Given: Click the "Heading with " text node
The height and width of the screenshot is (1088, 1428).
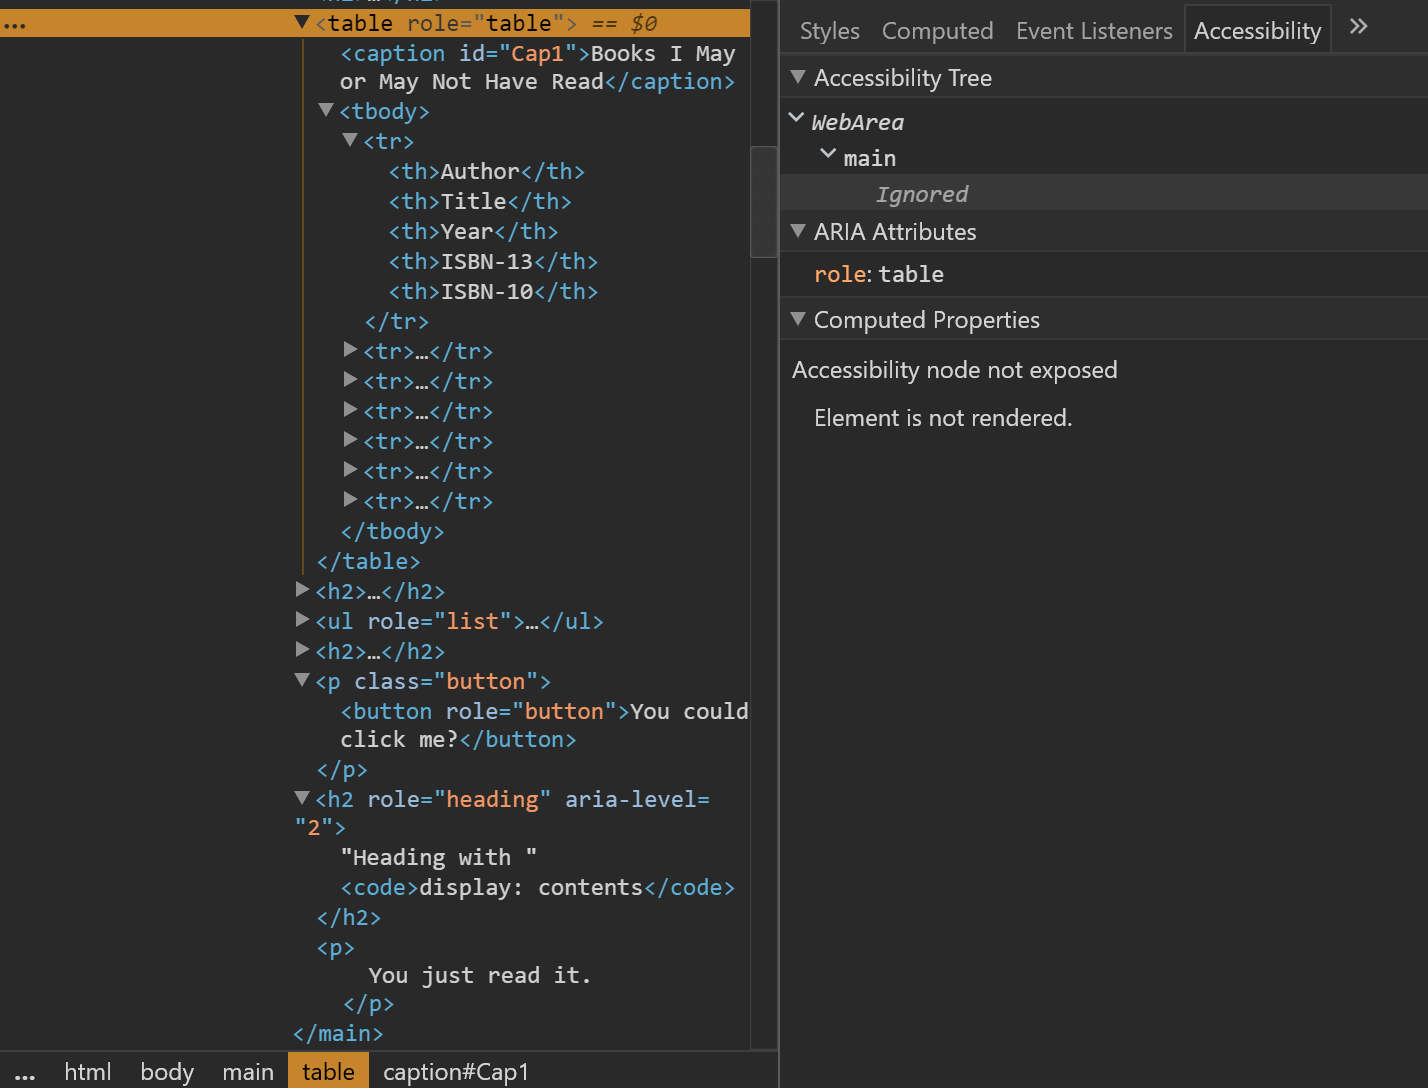Looking at the screenshot, I should pos(439,858).
